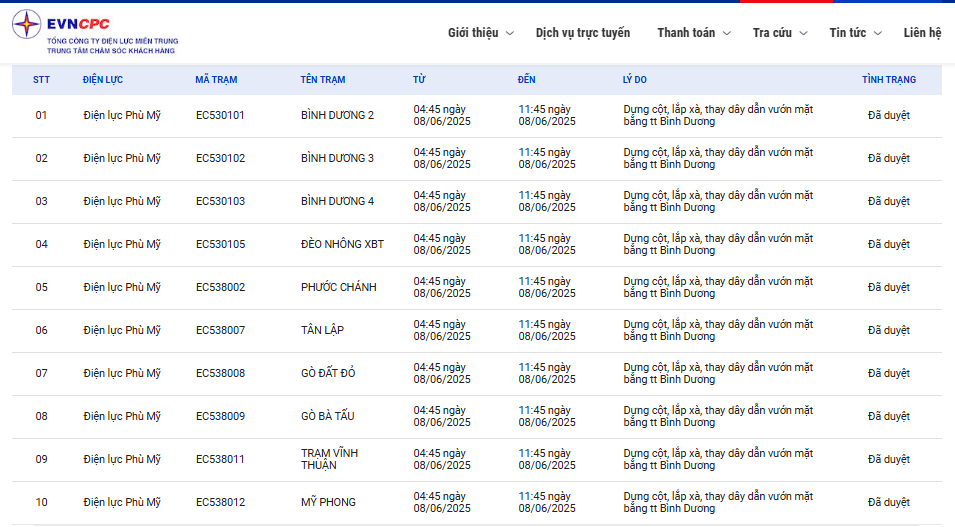Click the MÃ TRẠM column header
955x527 pixels.
(216, 80)
